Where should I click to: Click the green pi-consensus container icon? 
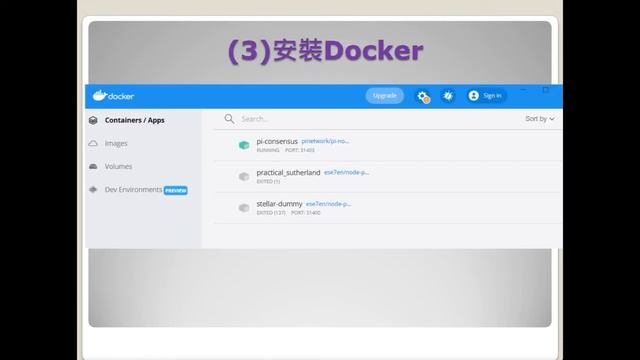244,145
